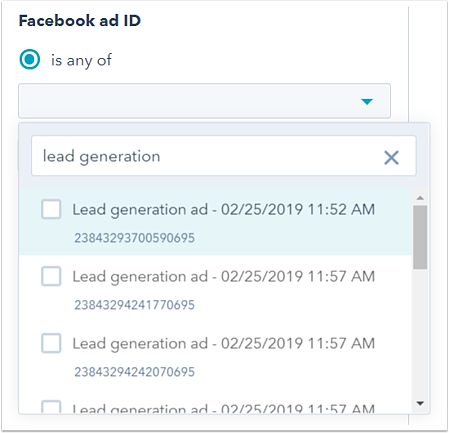
Task: Click the 'Facebook ad ID' heading
Action: [x=80, y=21]
